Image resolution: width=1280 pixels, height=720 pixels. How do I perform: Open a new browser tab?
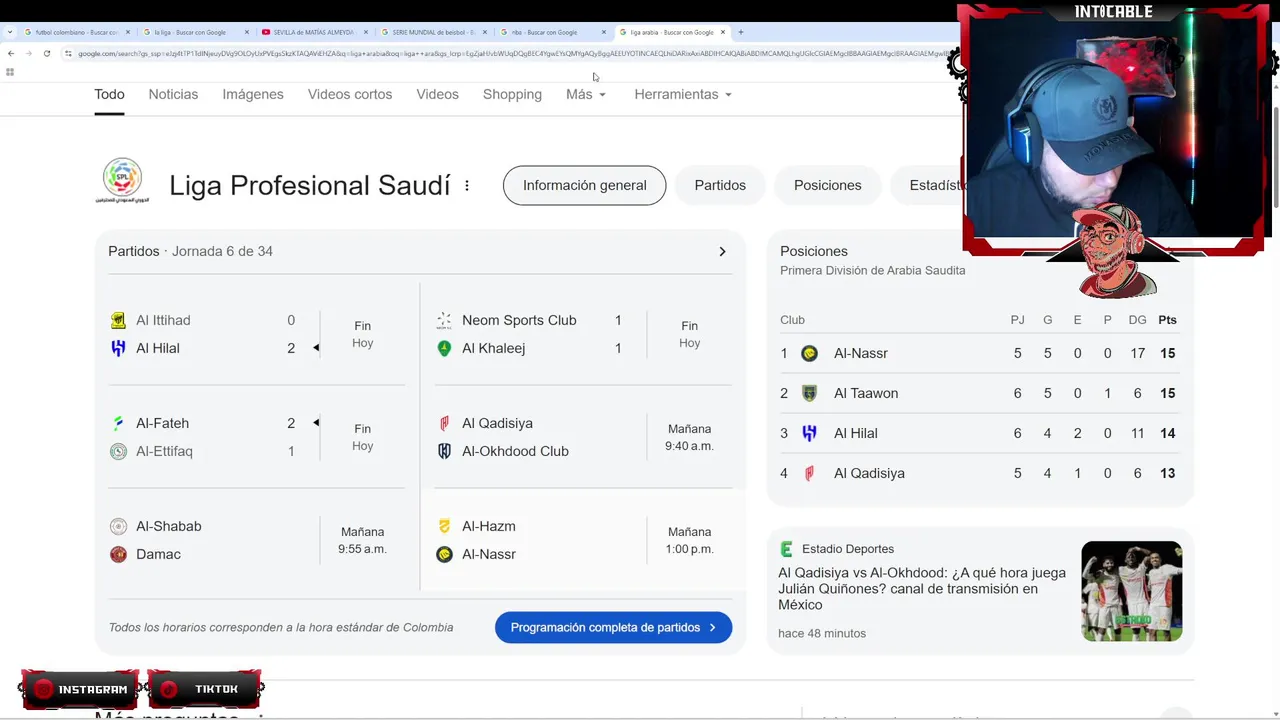click(741, 32)
